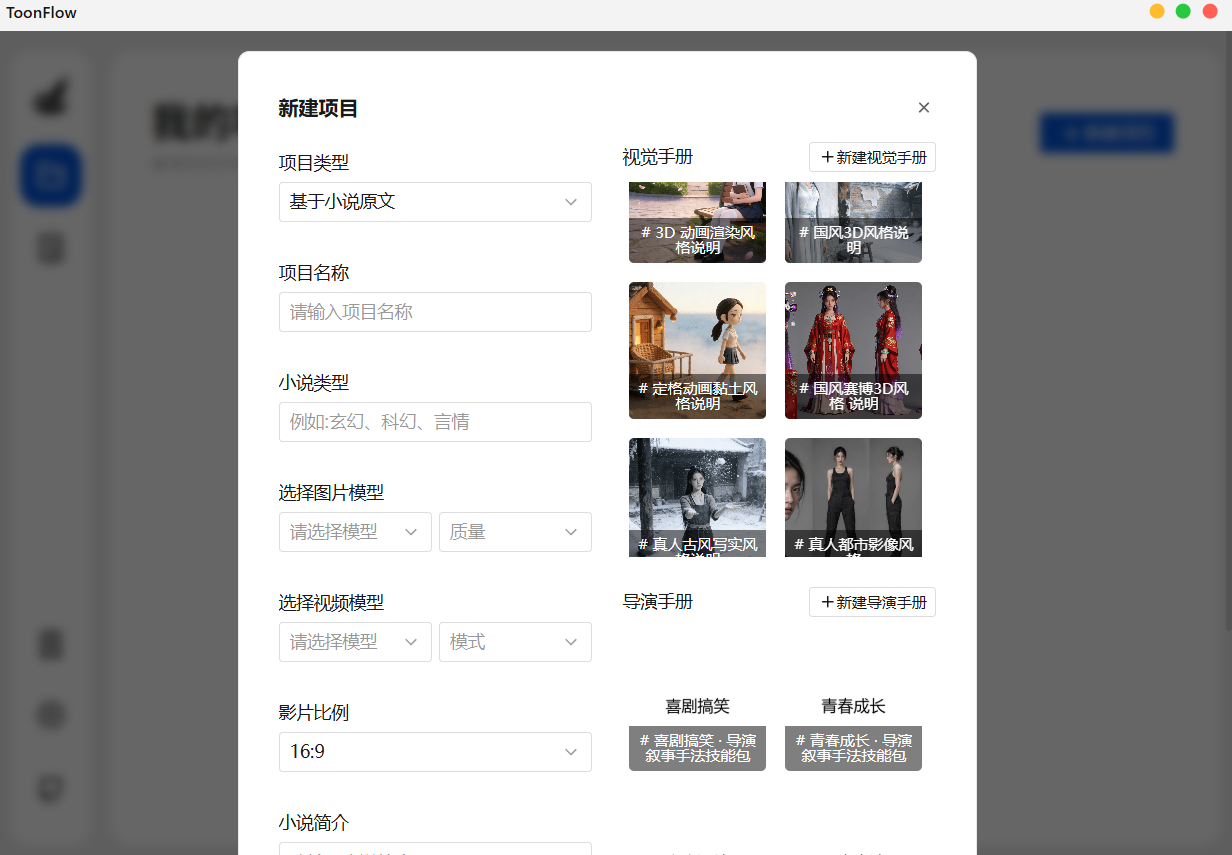Click the 项目类型 label

click(314, 162)
